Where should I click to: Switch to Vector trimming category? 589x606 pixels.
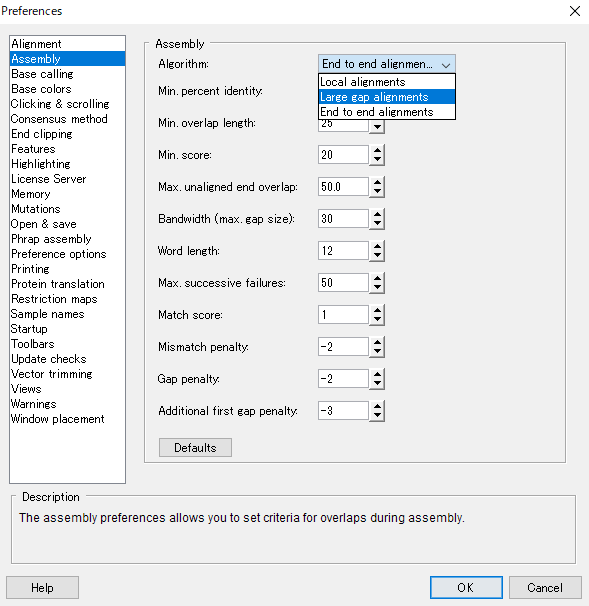(x=51, y=374)
